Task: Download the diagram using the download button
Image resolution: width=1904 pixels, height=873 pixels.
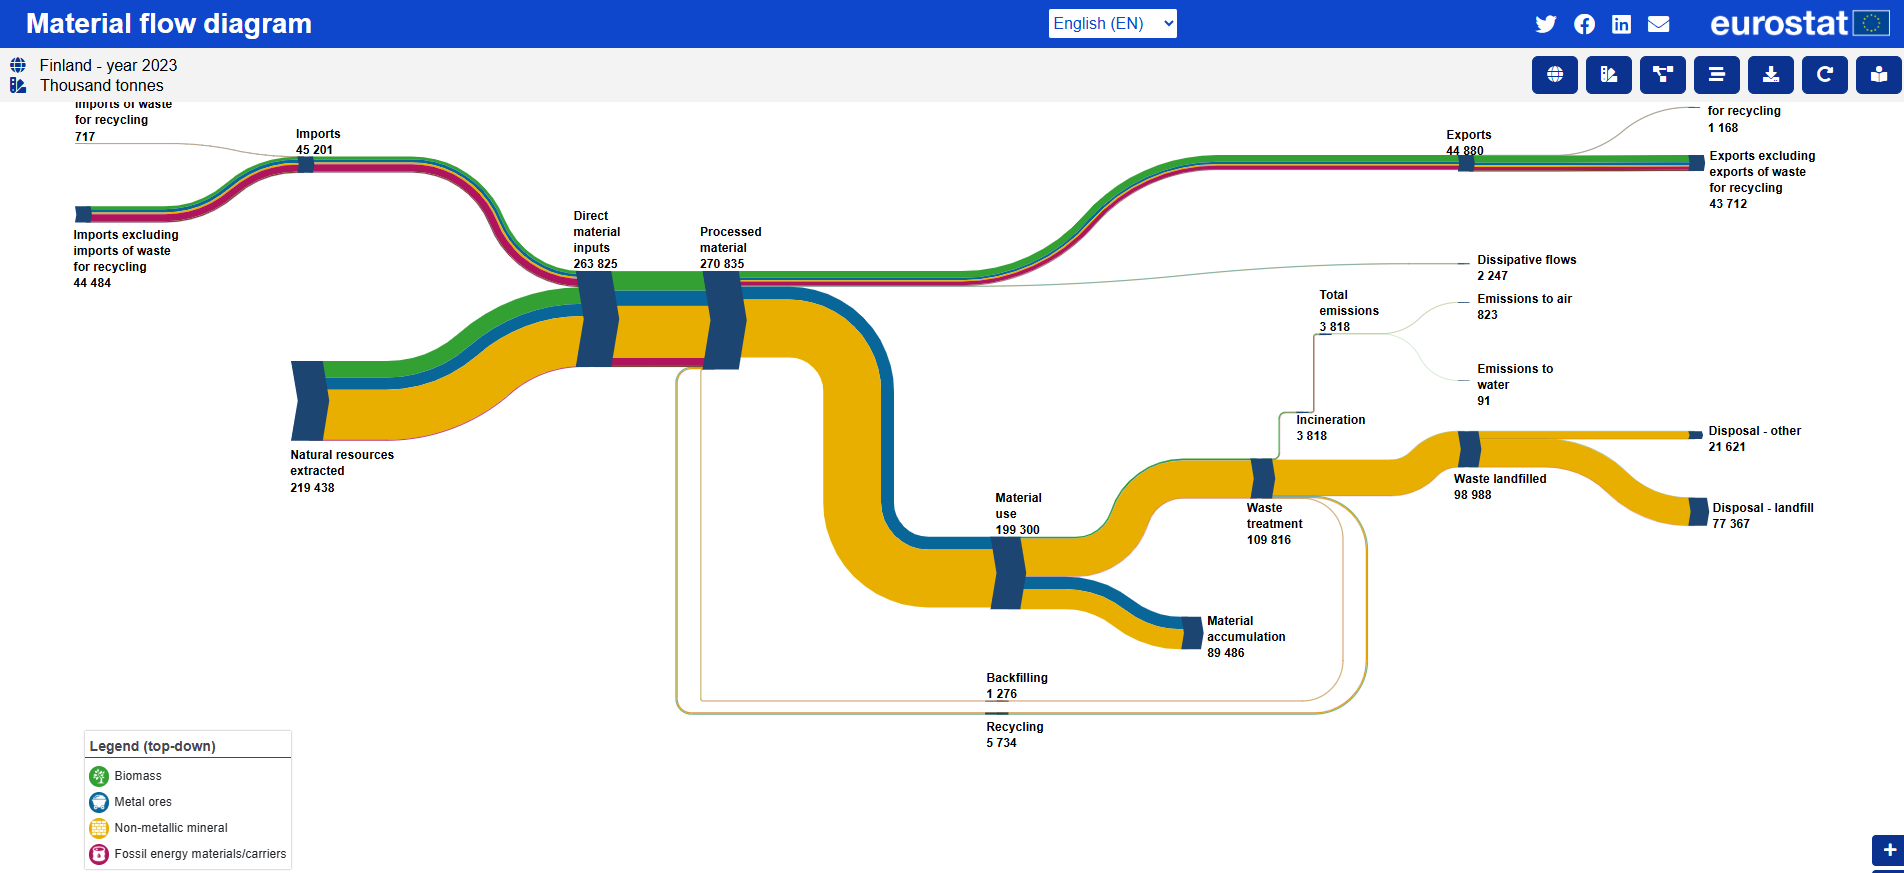Action: pyautogui.click(x=1770, y=75)
